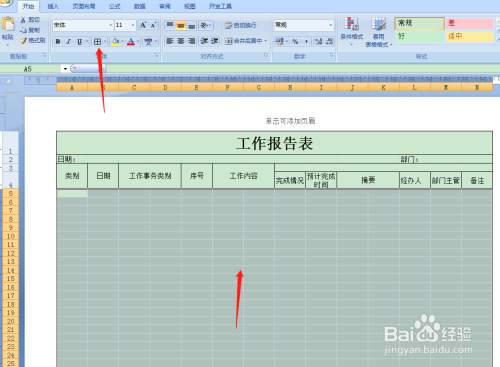
Task: Toggle middle vertical alignment
Action: (180, 25)
